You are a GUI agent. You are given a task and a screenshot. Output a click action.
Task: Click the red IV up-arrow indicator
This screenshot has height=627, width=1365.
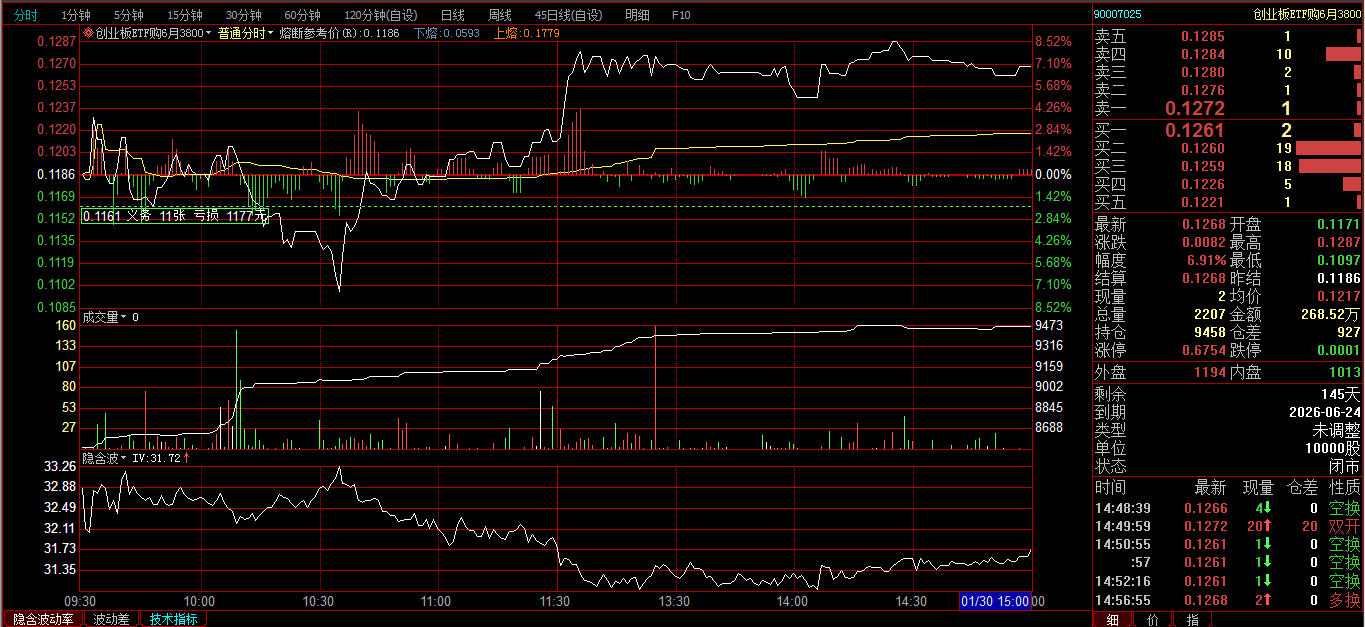[x=186, y=458]
